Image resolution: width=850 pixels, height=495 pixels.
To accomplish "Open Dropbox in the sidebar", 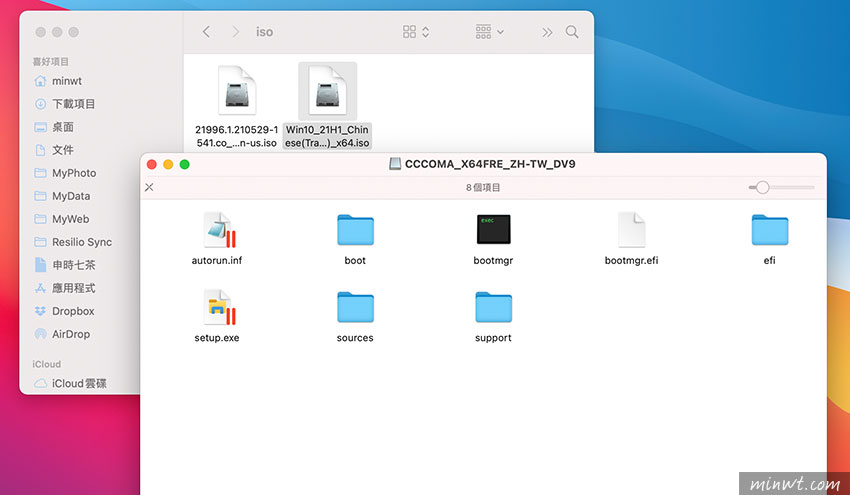I will coord(64,311).
